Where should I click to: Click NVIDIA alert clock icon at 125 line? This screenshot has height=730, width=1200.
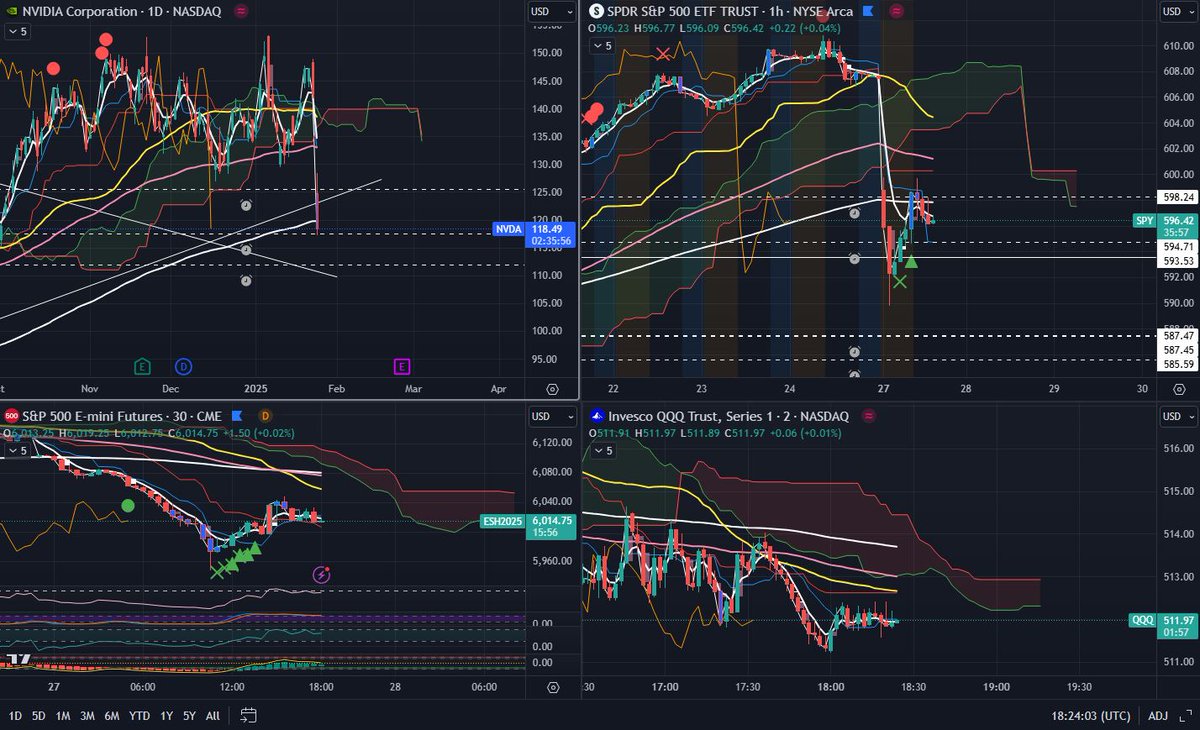[x=247, y=205]
